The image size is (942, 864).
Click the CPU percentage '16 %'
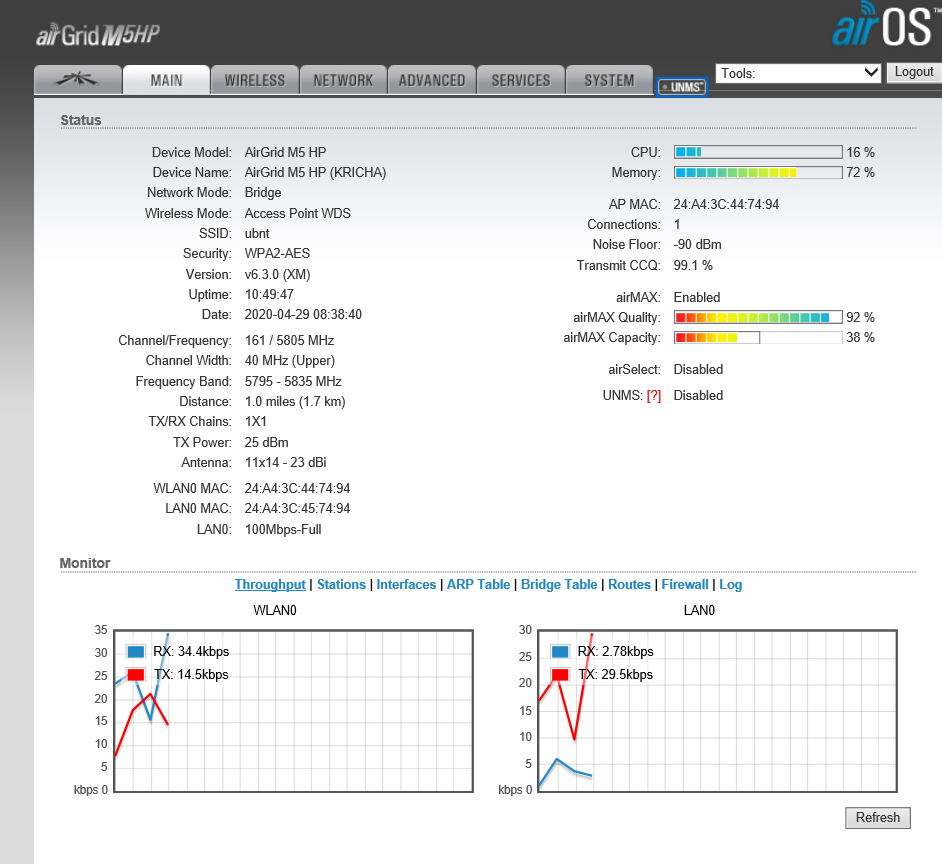click(x=861, y=152)
